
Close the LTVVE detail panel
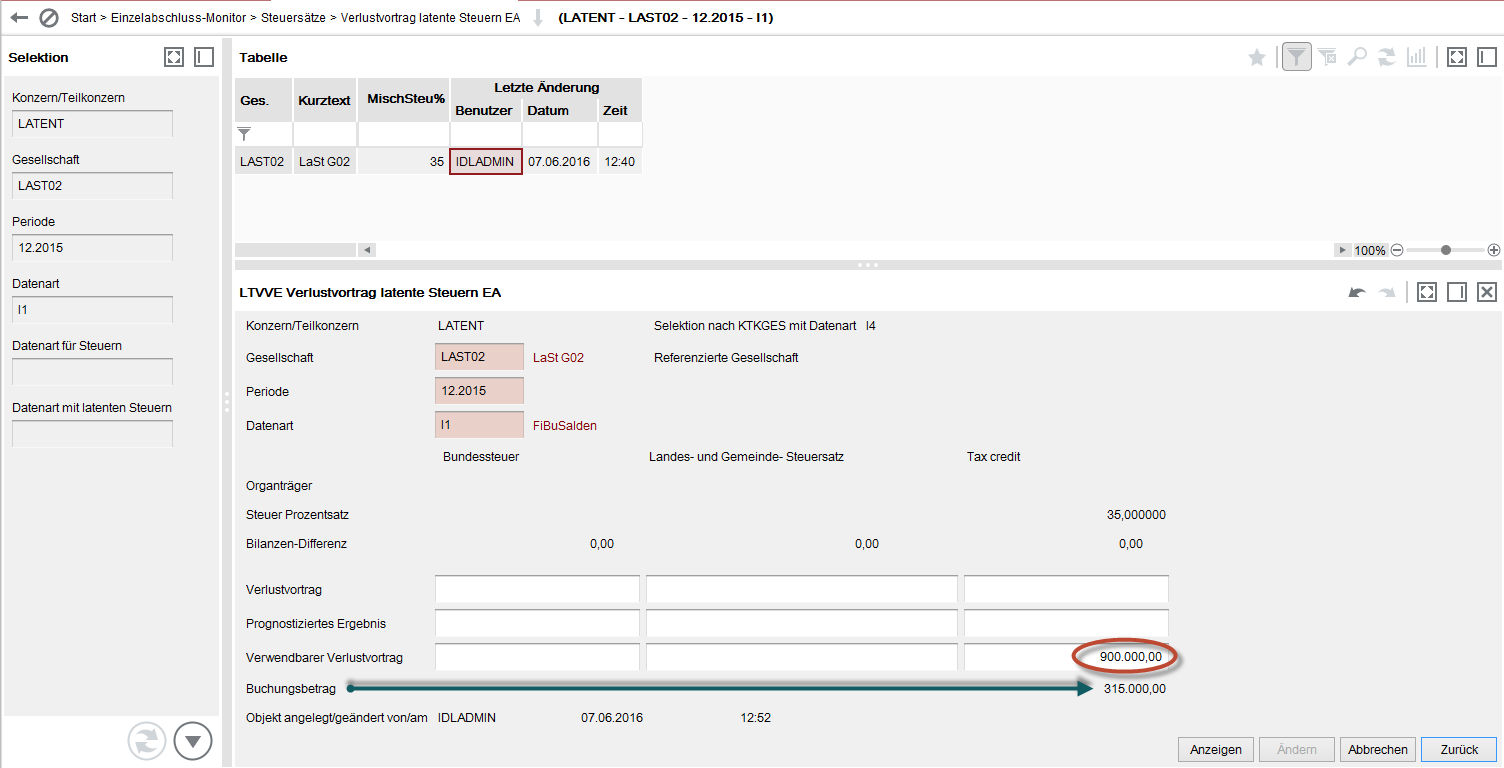1487,292
